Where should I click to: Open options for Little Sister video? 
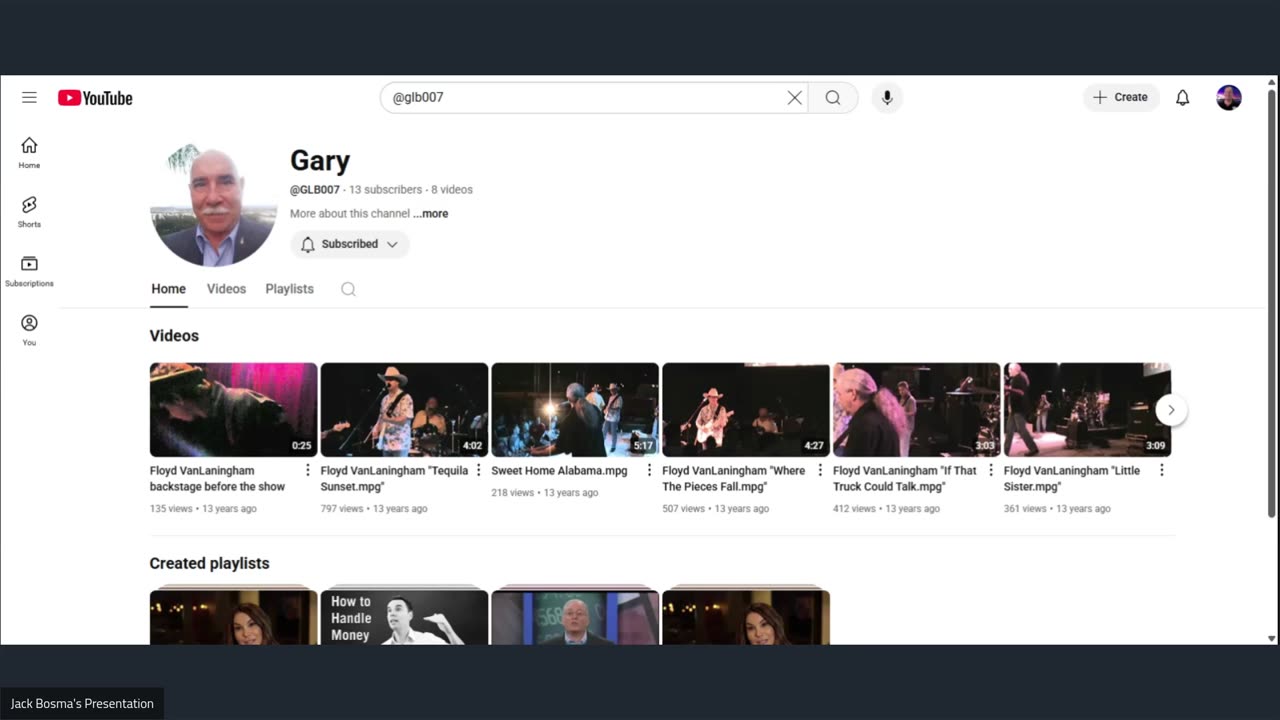tap(1161, 470)
